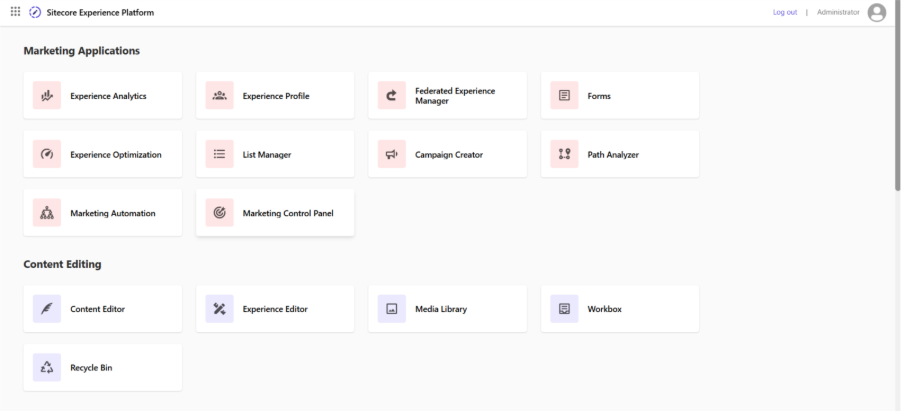Click the Campaign Creator megaphone icon
Viewport: 903px width, 411px height.
click(392, 155)
